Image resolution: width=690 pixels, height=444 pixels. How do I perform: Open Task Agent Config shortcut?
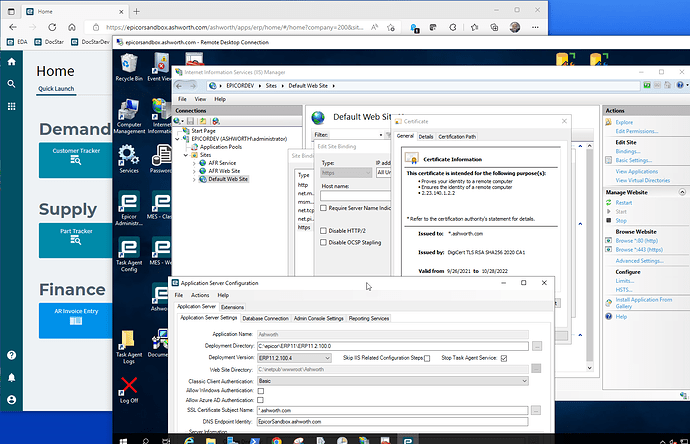[x=128, y=254]
